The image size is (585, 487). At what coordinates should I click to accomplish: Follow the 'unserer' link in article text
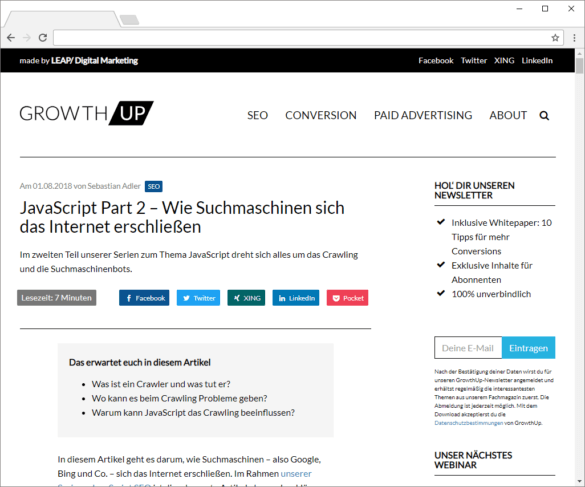(296, 474)
